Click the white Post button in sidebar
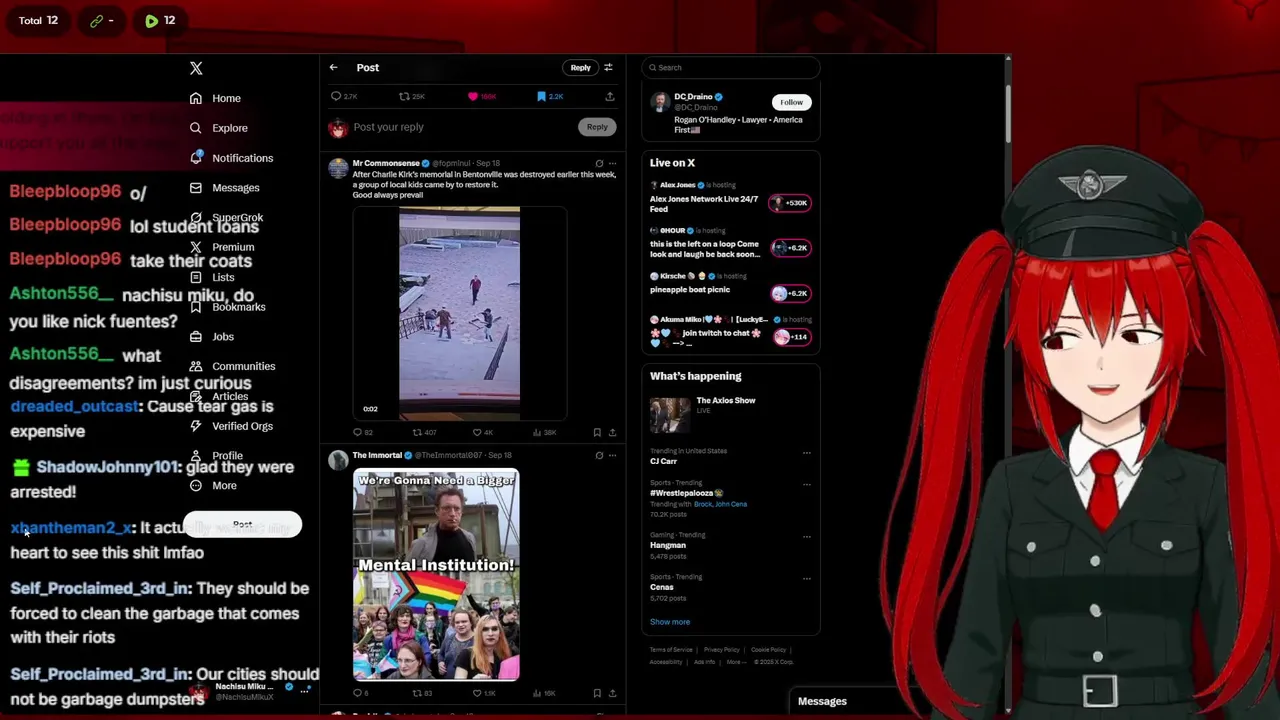Viewport: 1280px width, 720px height. click(242, 525)
